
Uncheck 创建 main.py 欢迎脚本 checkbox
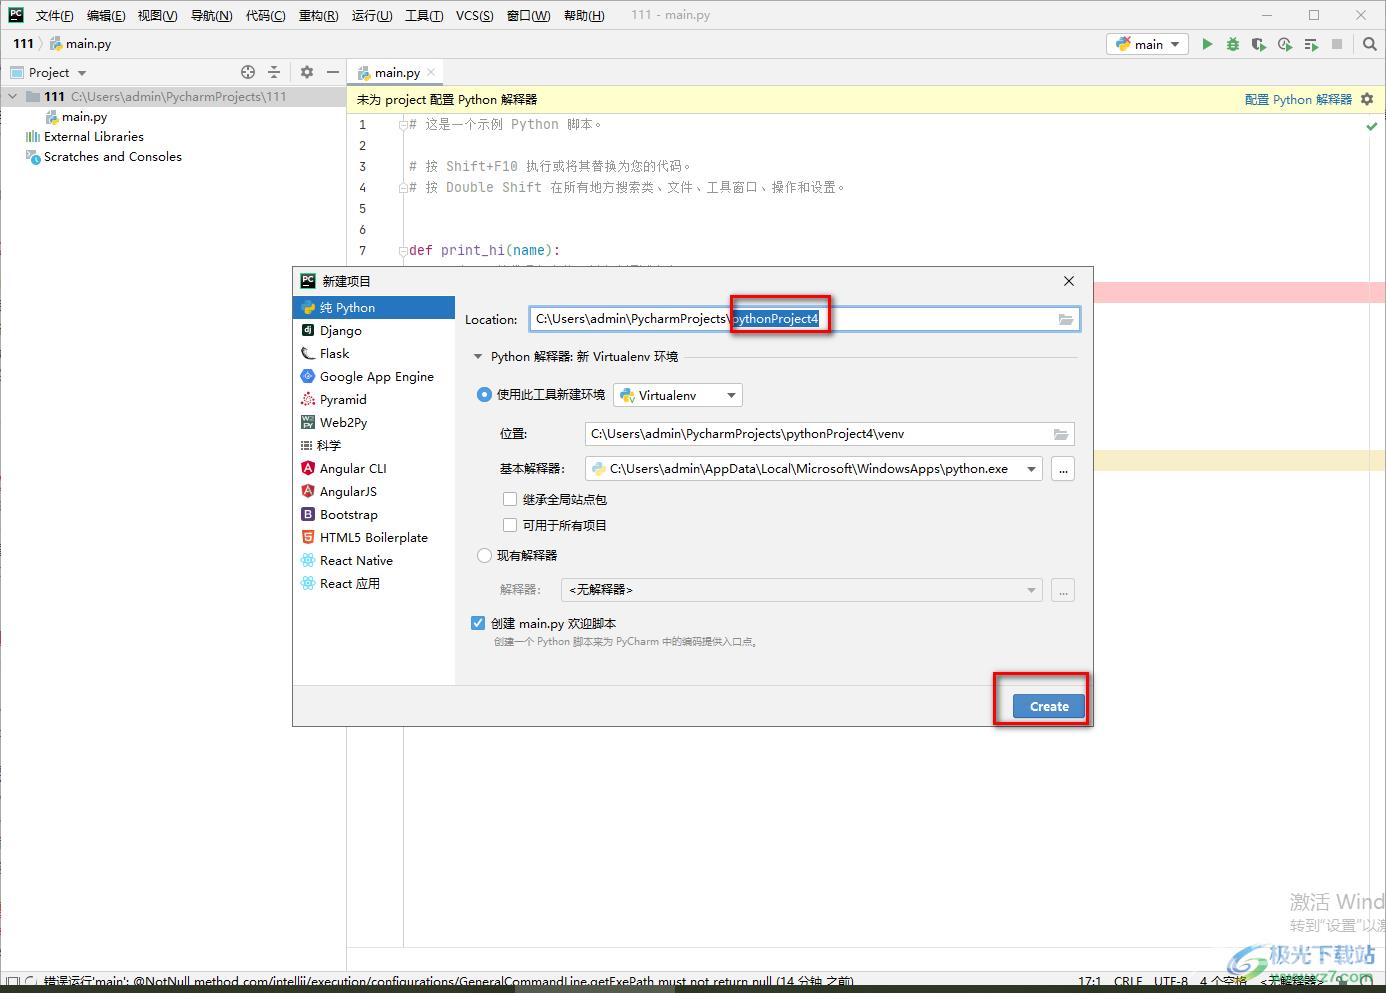click(x=478, y=623)
